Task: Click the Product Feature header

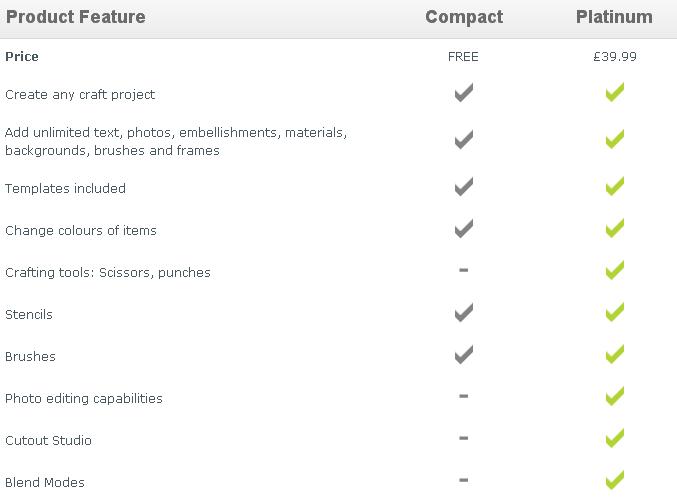Action: pyautogui.click(x=76, y=17)
